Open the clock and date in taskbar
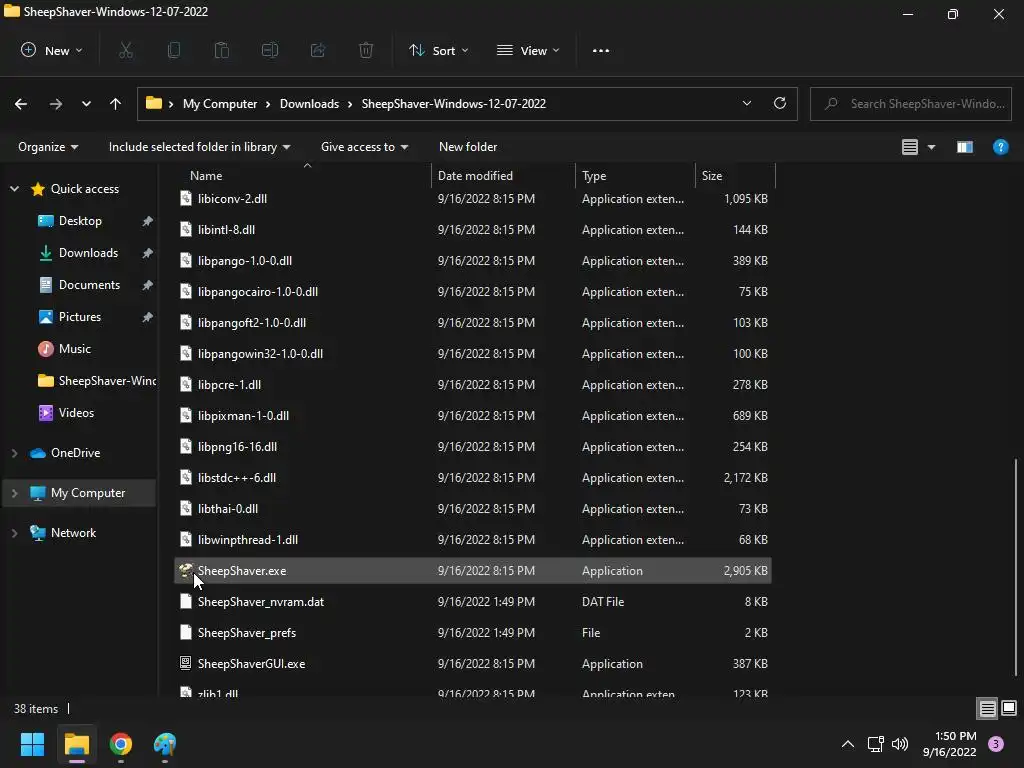The image size is (1024, 768). (x=950, y=744)
